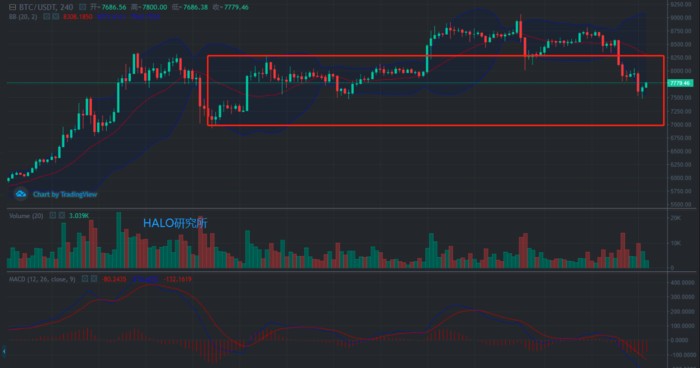Click the 9000.00 price axis label

[x=680, y=18]
